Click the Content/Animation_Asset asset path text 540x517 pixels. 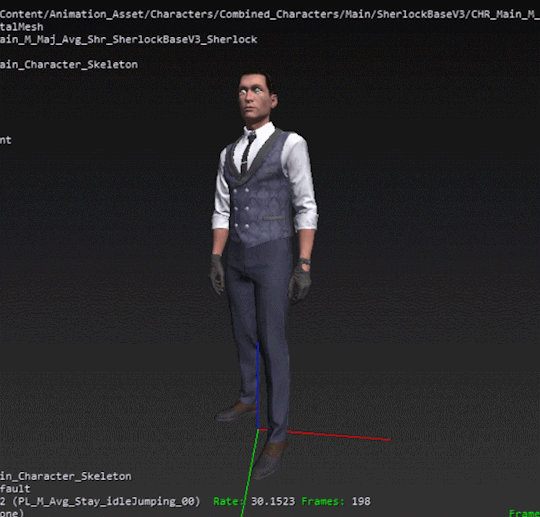[x=270, y=14]
